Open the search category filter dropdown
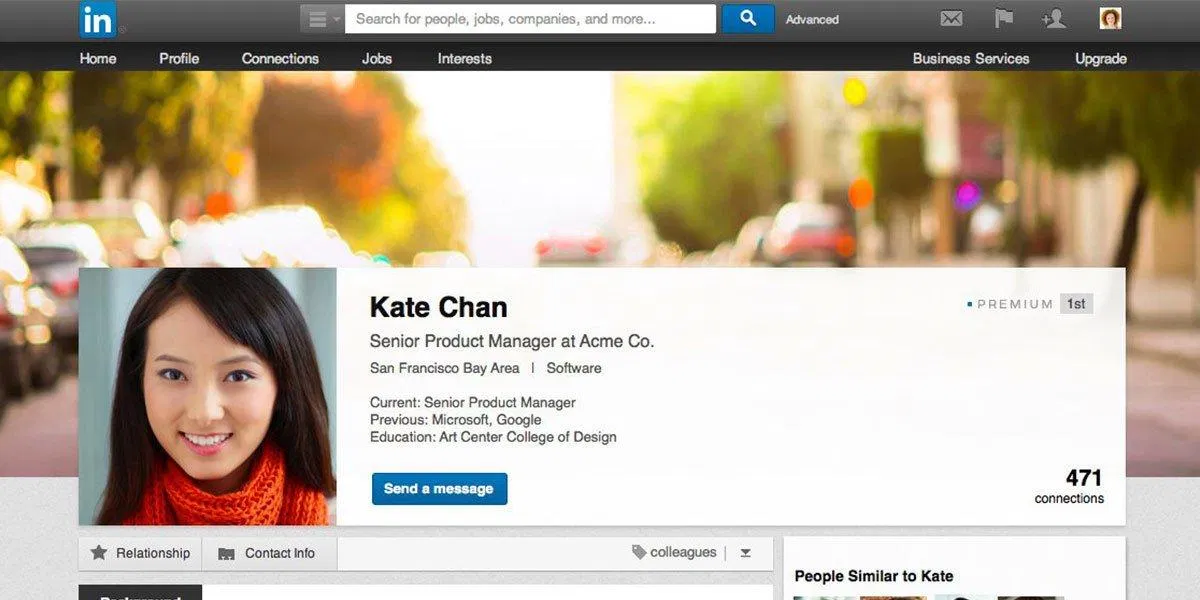The width and height of the screenshot is (1200, 600). (x=322, y=19)
